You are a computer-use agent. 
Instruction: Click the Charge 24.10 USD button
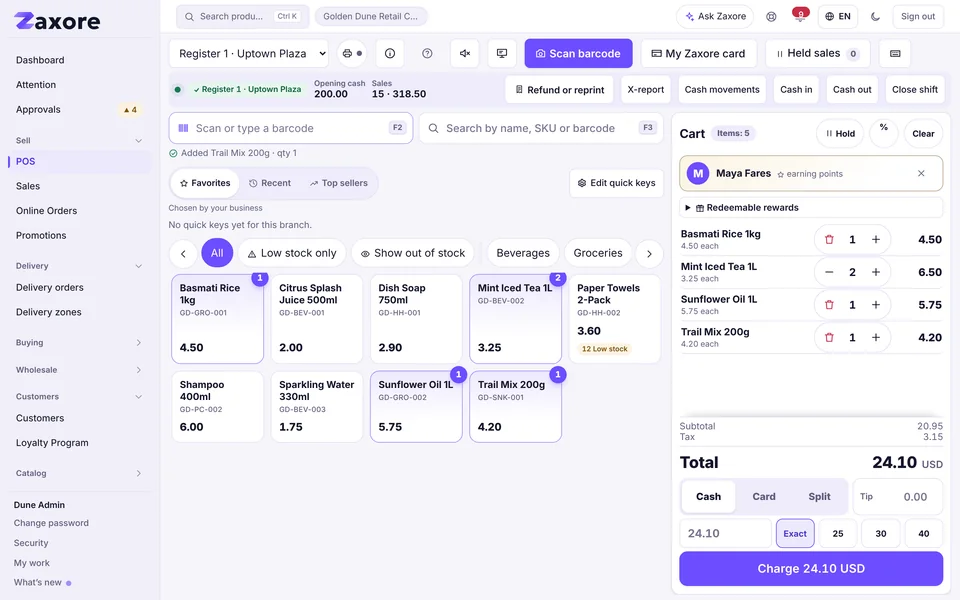(811, 568)
